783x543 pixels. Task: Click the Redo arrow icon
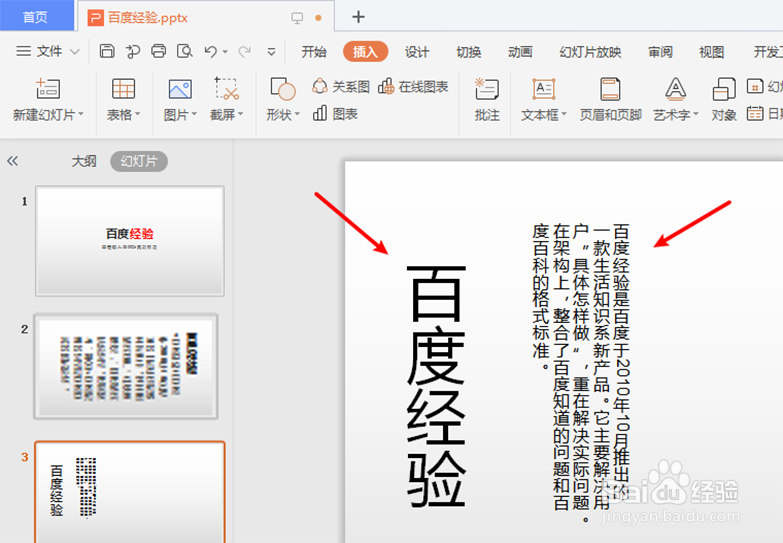click(x=245, y=51)
